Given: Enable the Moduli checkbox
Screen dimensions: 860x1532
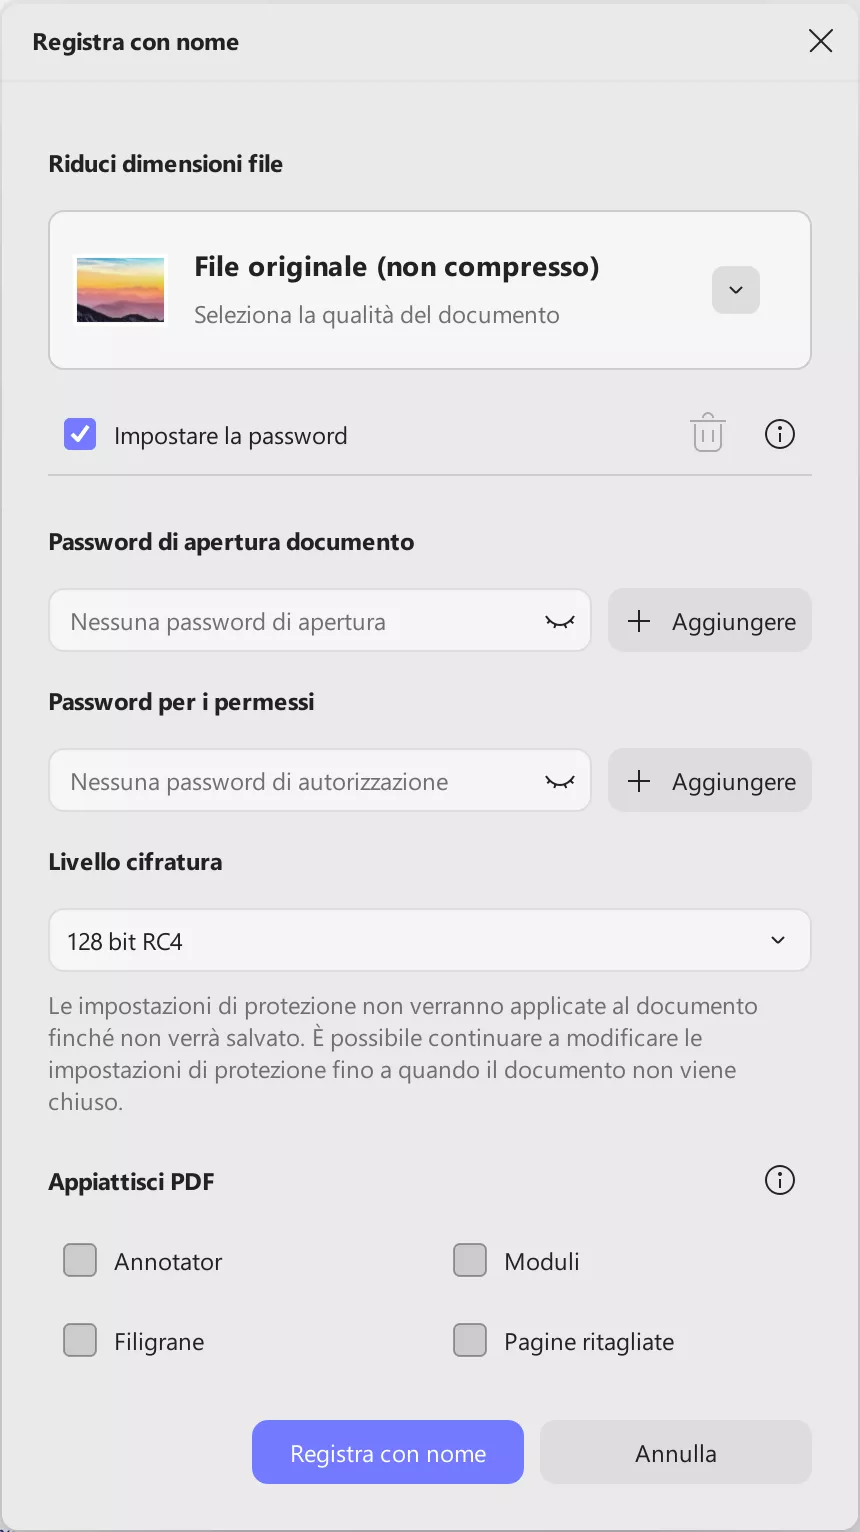Looking at the screenshot, I should (x=470, y=1260).
